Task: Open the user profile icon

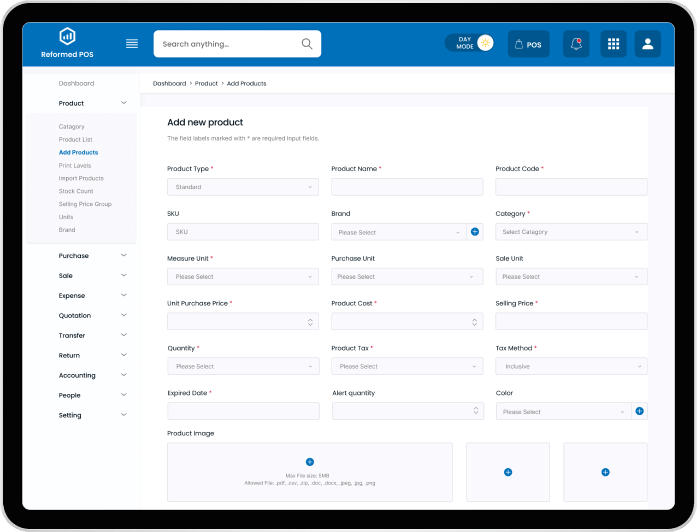Action: tap(647, 44)
